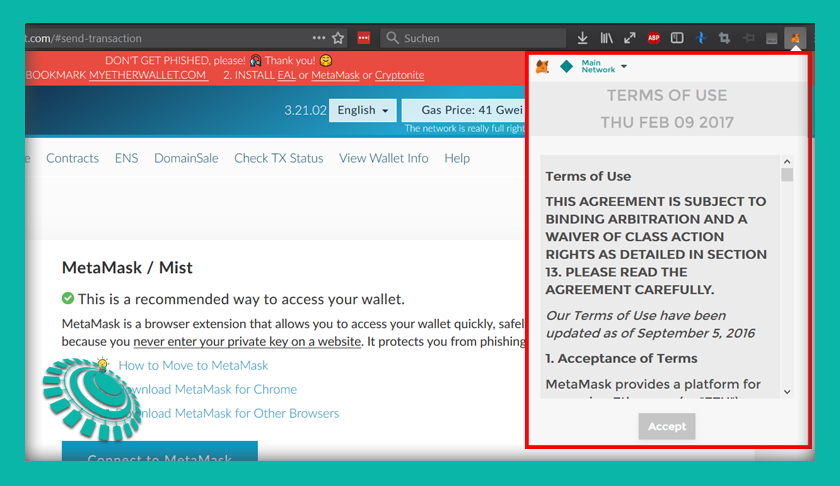
Task: Click the URL address bar text
Action: point(84,38)
